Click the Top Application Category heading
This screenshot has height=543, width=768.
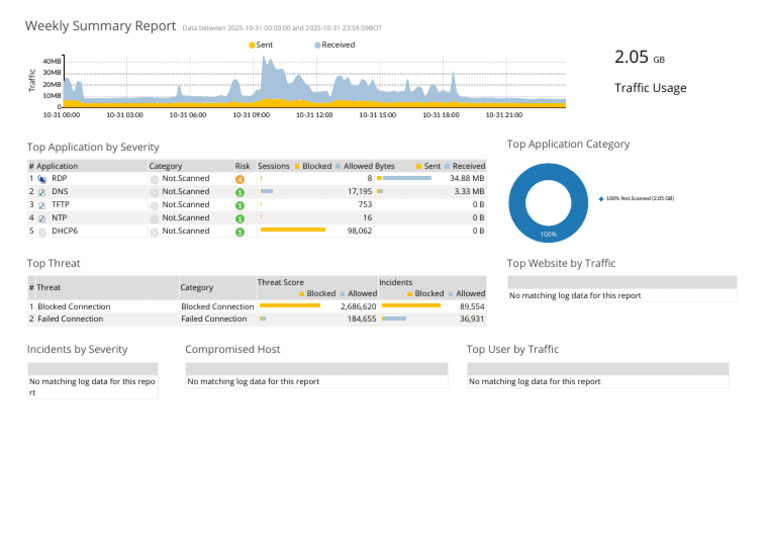(x=568, y=144)
